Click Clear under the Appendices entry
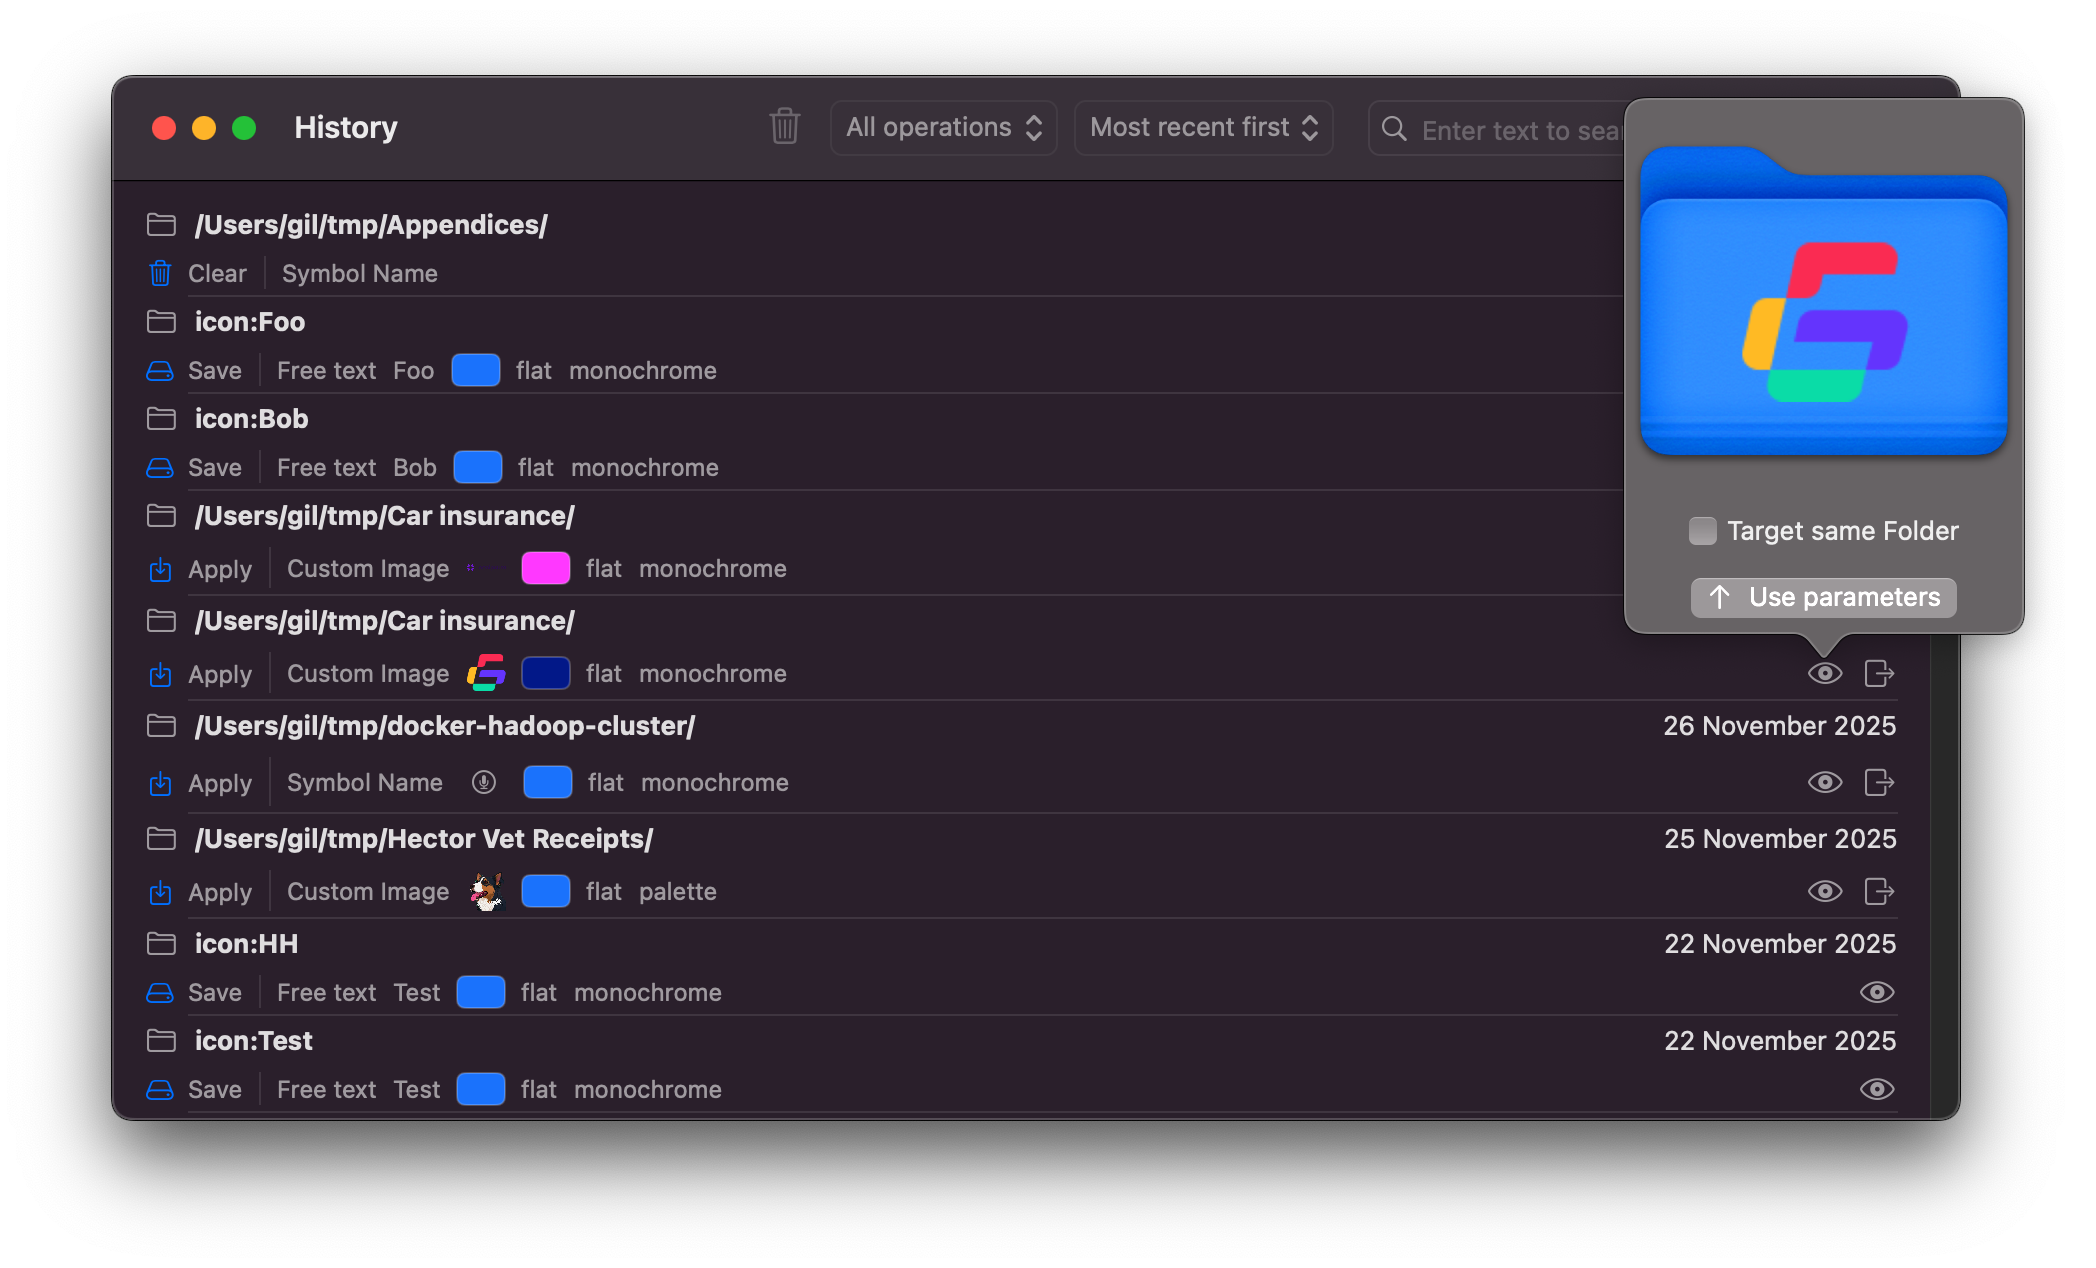The width and height of the screenshot is (2096, 1268). [218, 273]
